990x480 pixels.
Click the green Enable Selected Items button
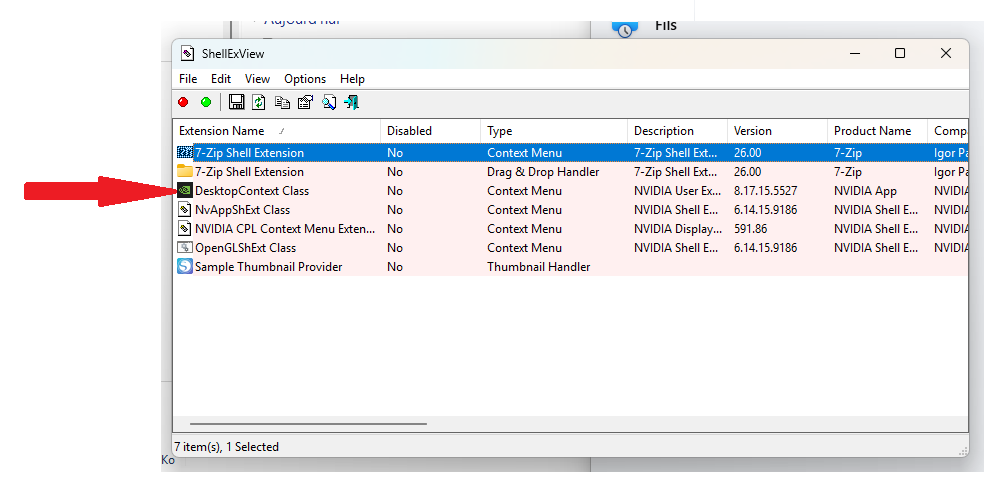tap(206, 102)
